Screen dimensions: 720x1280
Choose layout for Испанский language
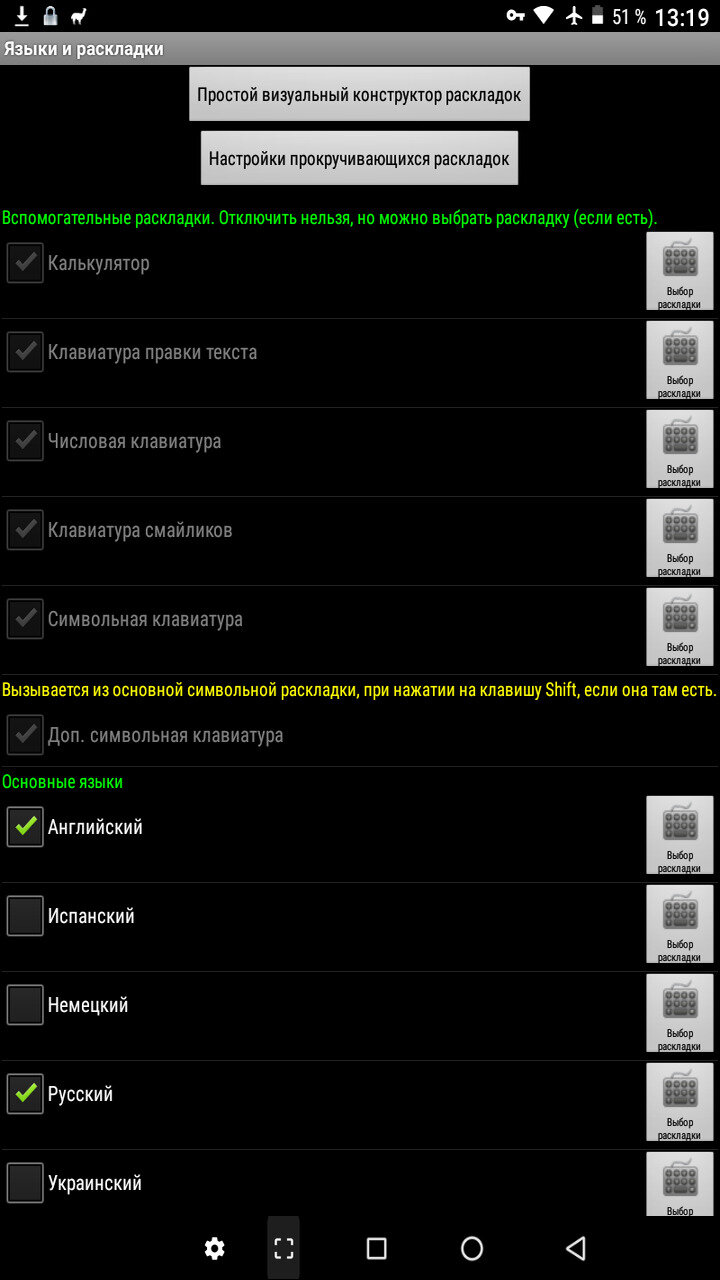coord(680,925)
